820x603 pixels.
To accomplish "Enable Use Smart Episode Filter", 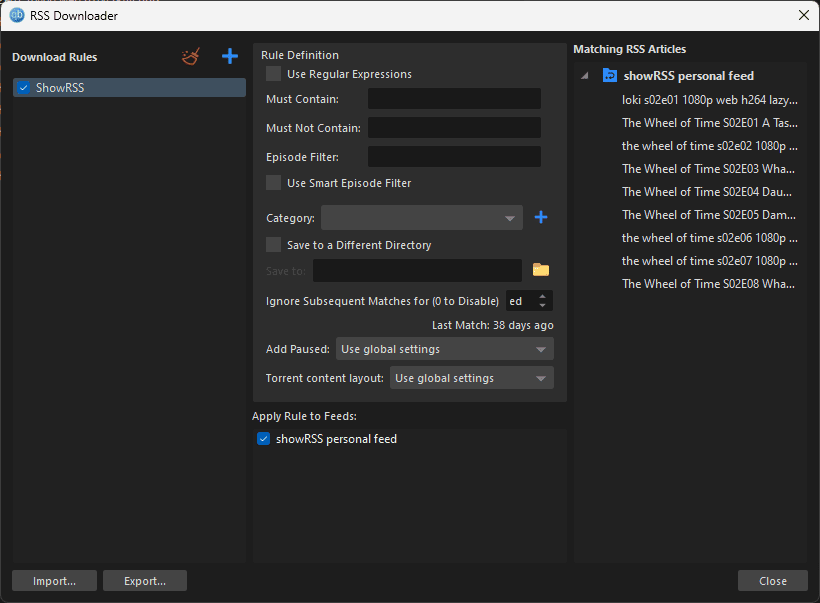I will click(x=274, y=183).
